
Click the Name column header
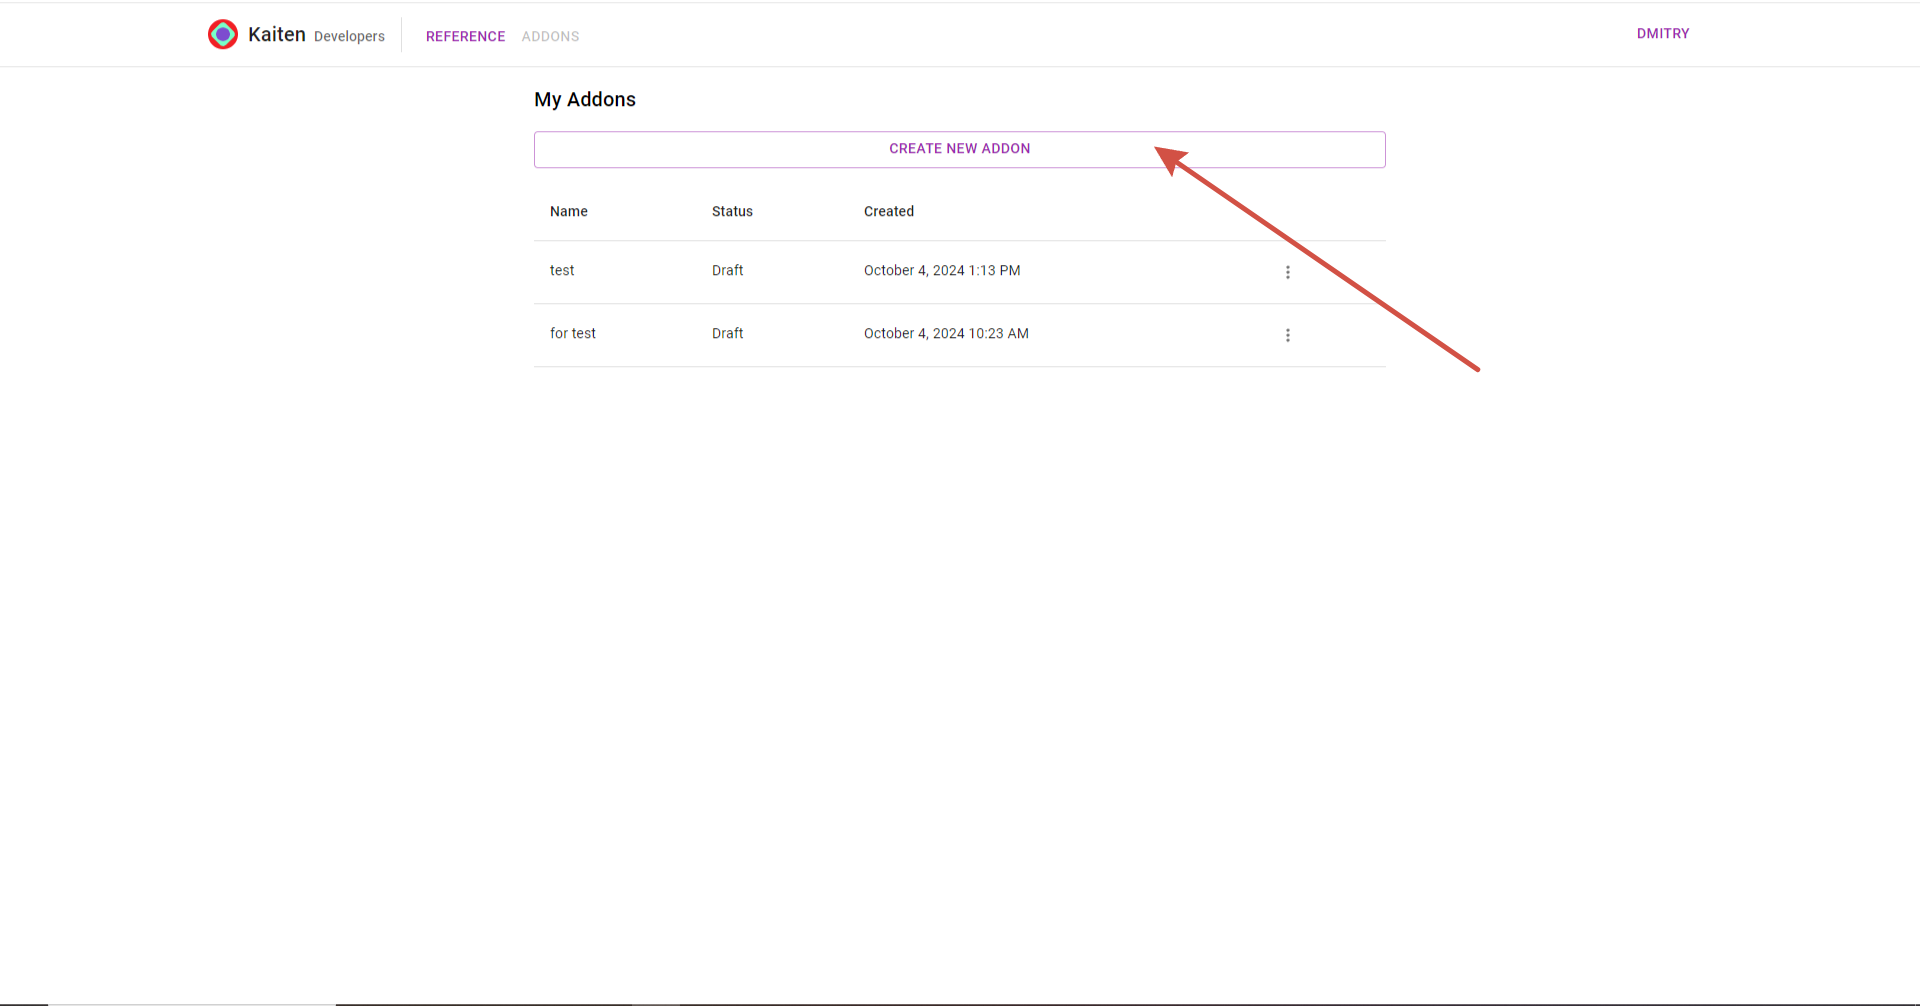pos(568,211)
